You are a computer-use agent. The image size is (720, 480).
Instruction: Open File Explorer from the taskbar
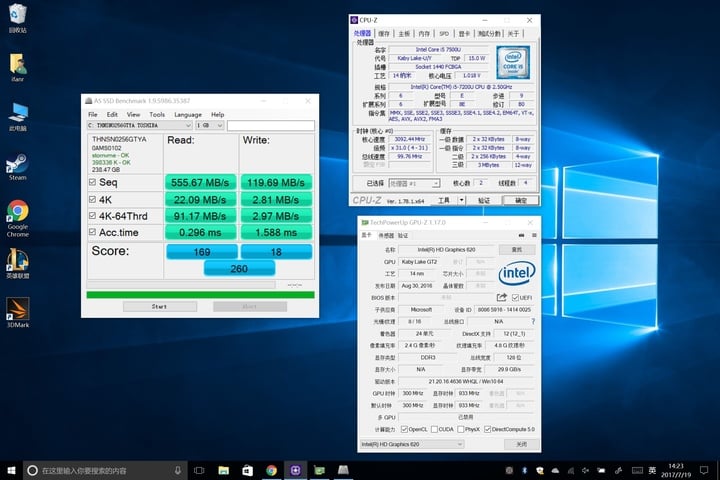(x=224, y=470)
